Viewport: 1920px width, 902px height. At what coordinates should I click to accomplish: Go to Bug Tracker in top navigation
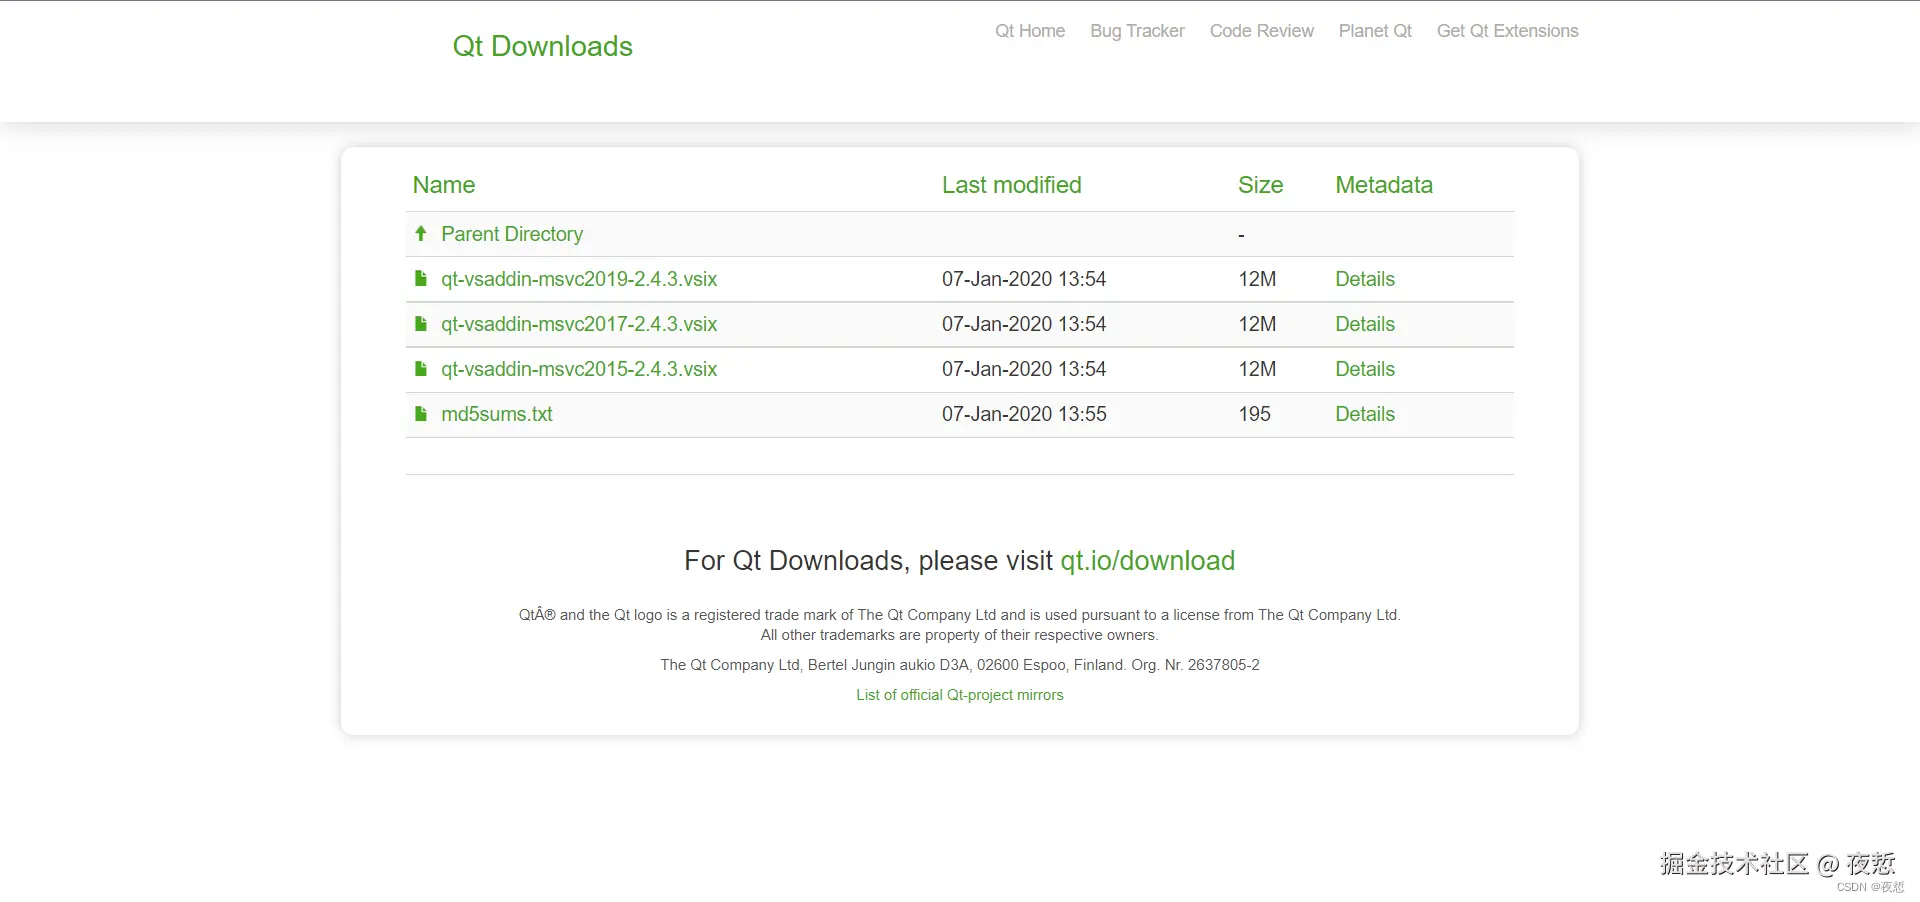[1137, 31]
